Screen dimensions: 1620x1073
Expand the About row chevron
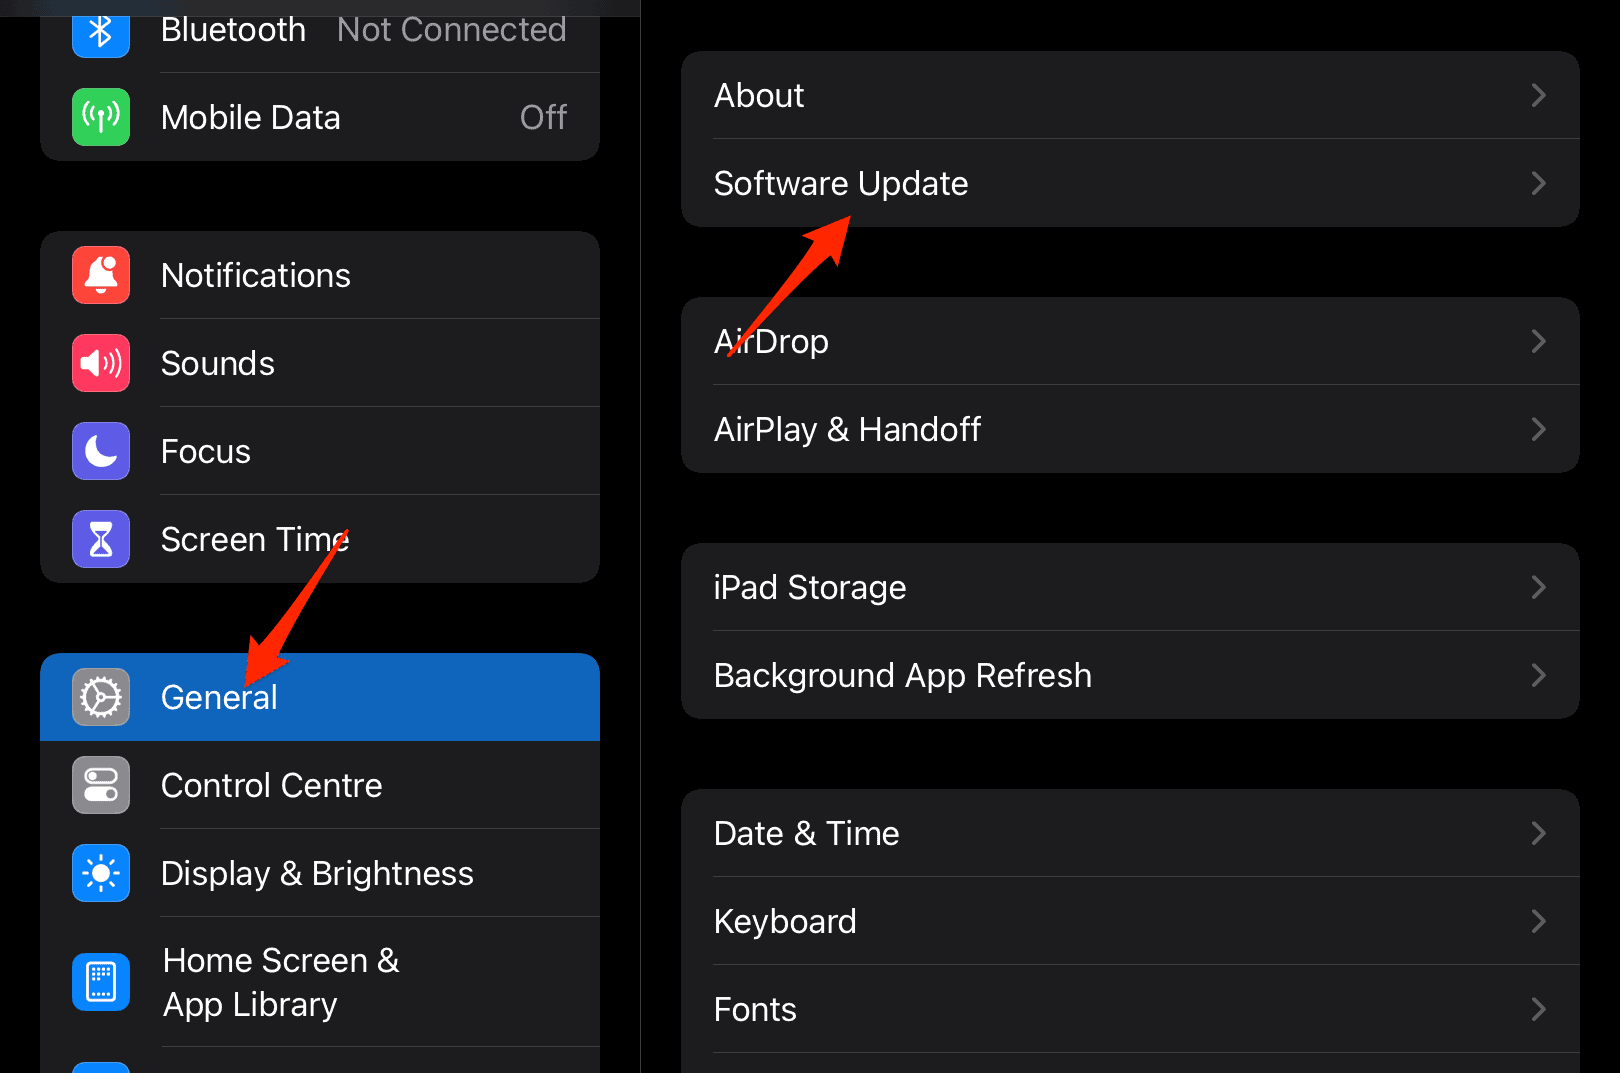tap(1538, 95)
